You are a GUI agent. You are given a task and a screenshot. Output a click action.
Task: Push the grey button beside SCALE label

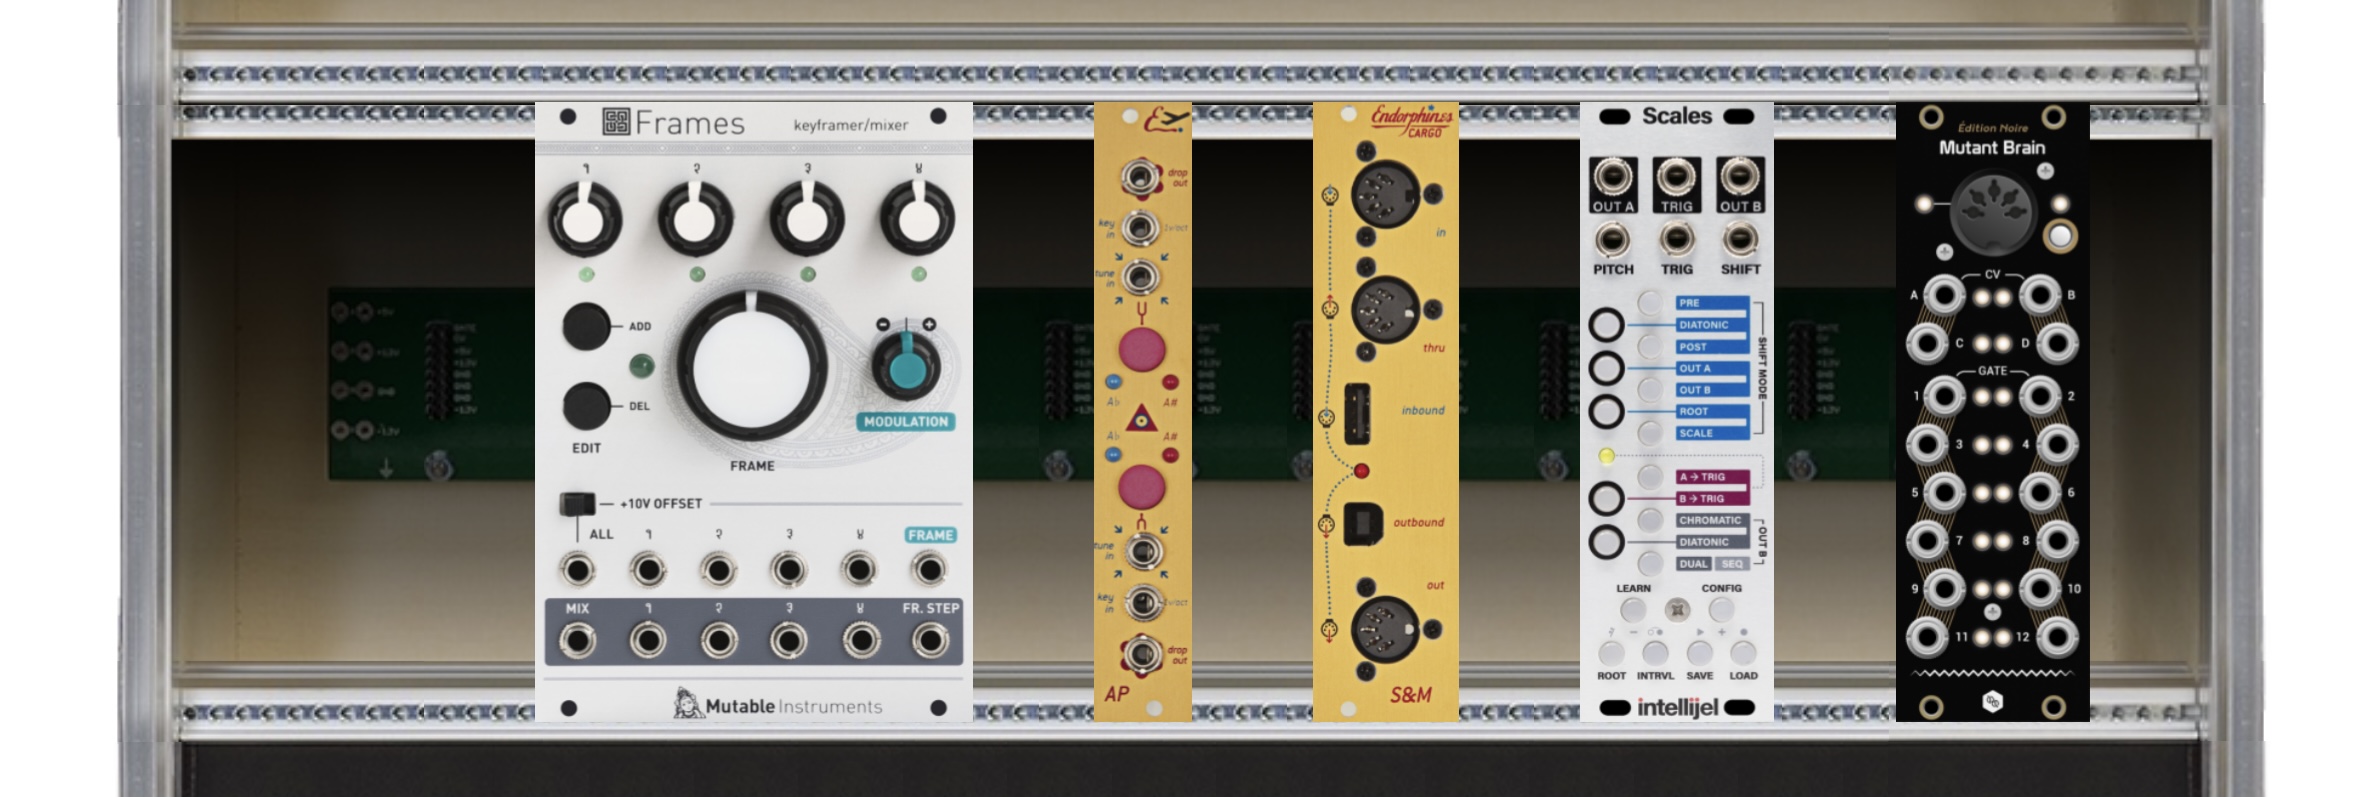(1650, 433)
